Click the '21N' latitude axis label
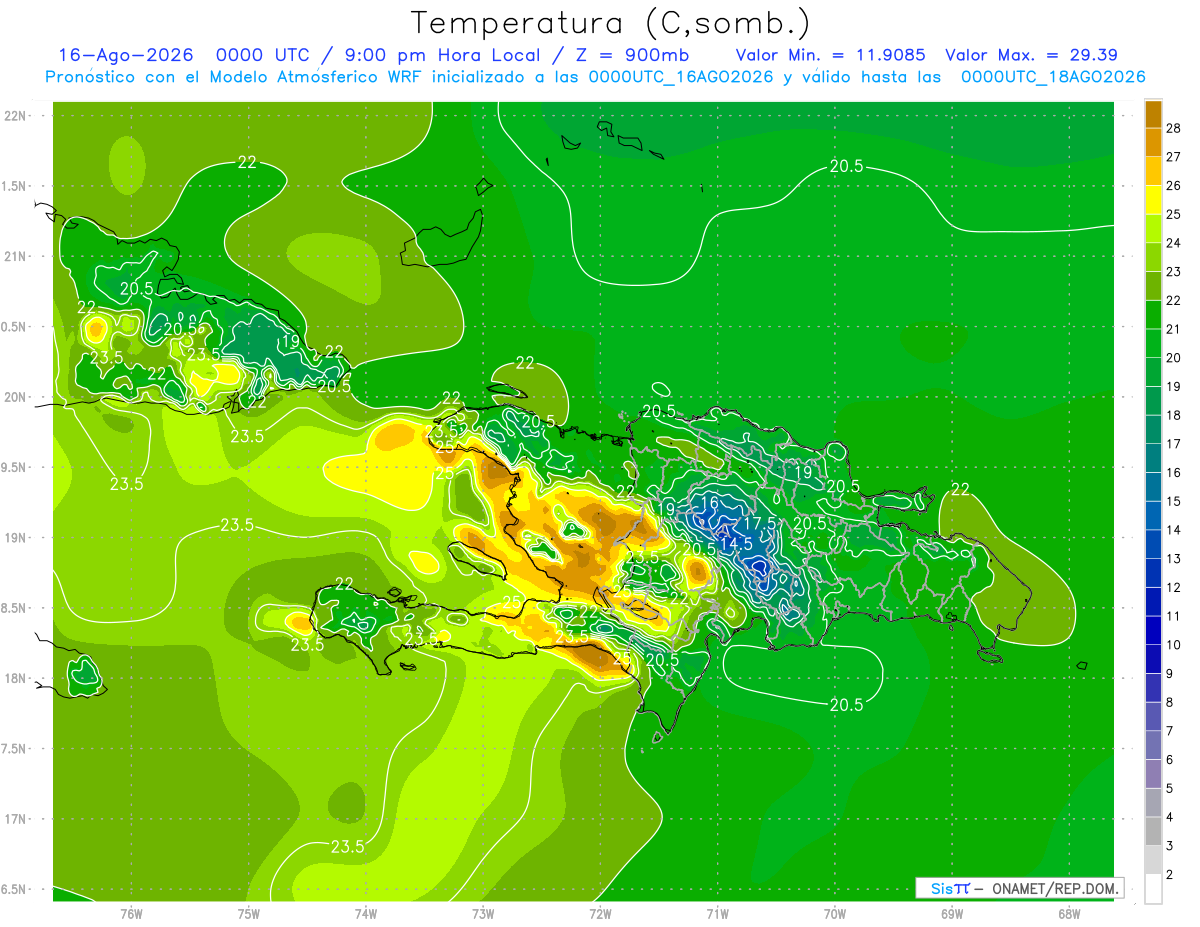Screen dimensions: 1200x927 (x=15, y=256)
